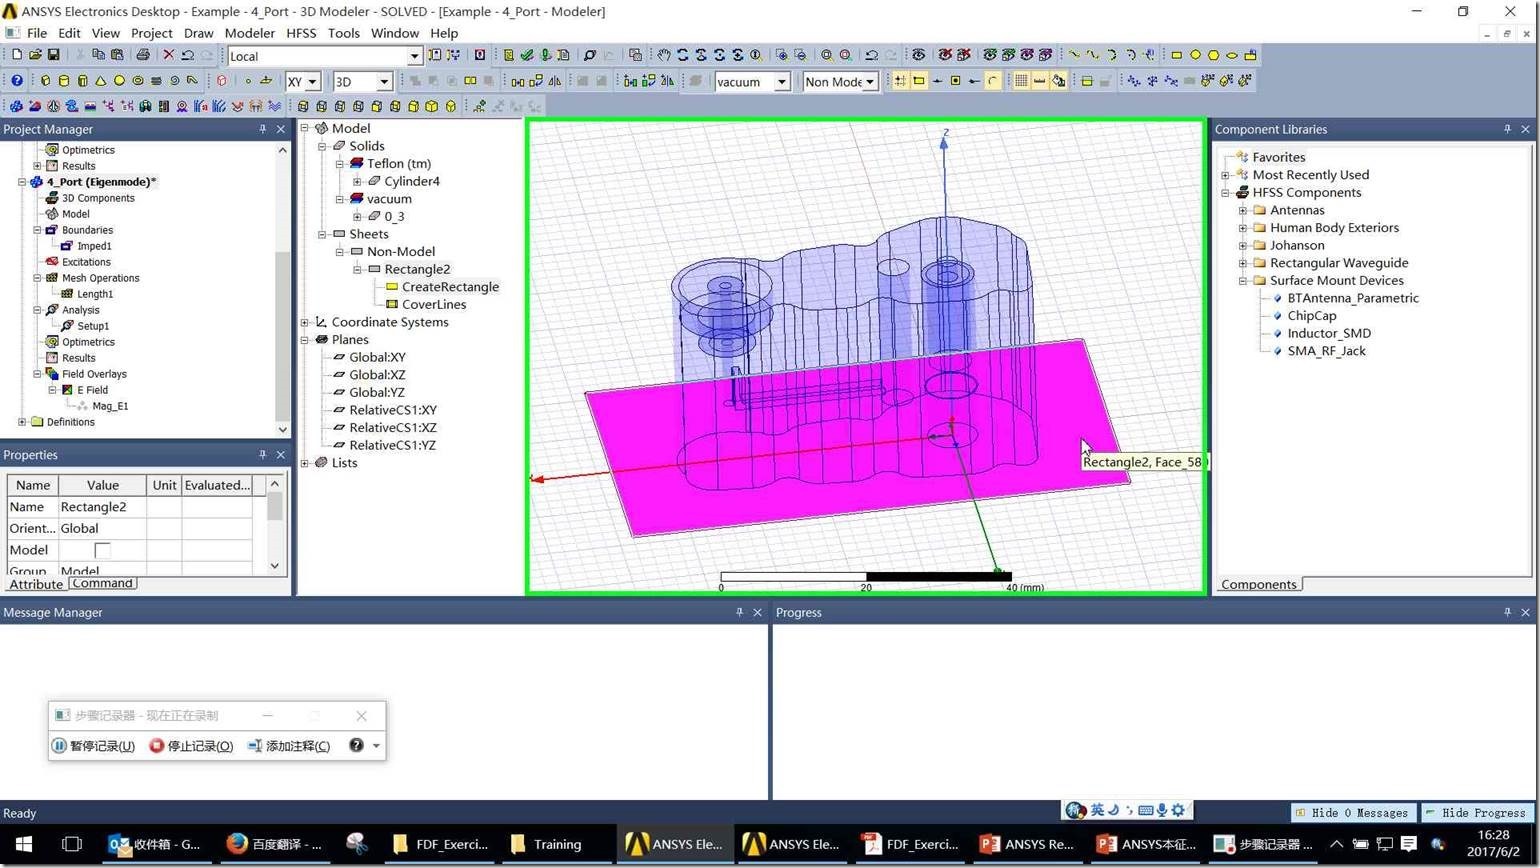Image resolution: width=1540 pixels, height=868 pixels.
Task: Select the Draw box tool
Action: (45, 81)
